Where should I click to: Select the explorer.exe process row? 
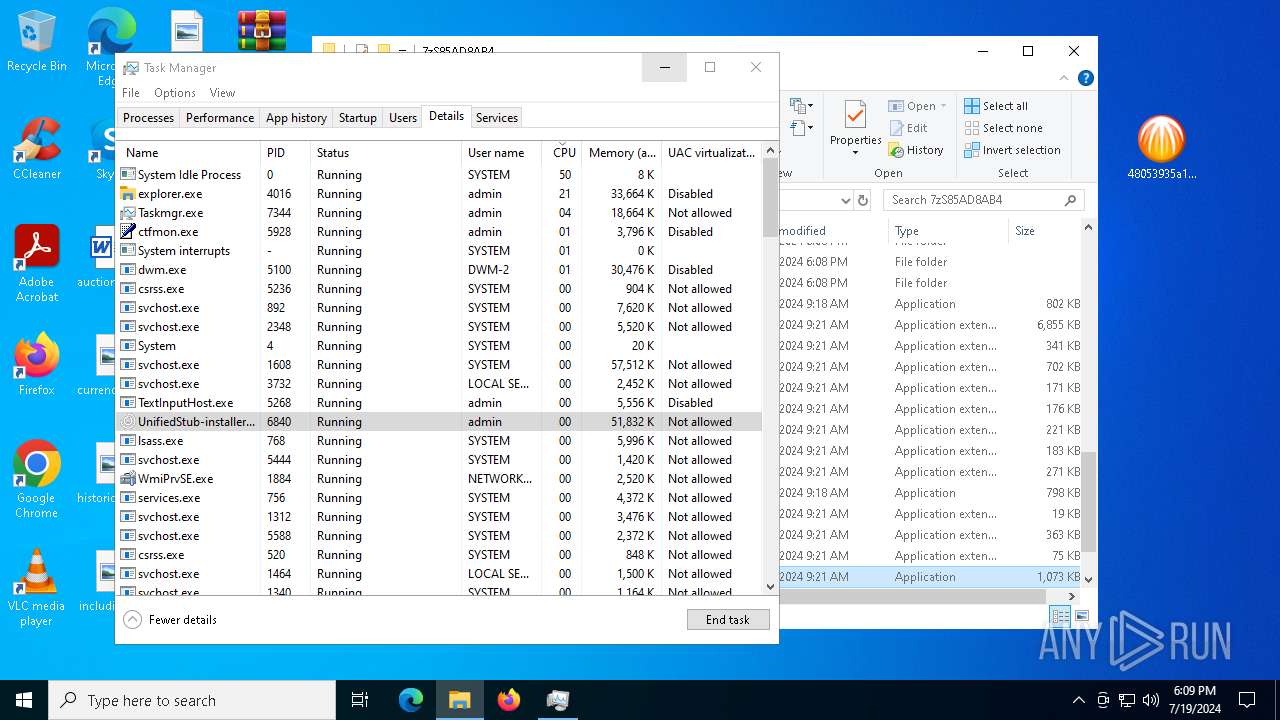439,194
